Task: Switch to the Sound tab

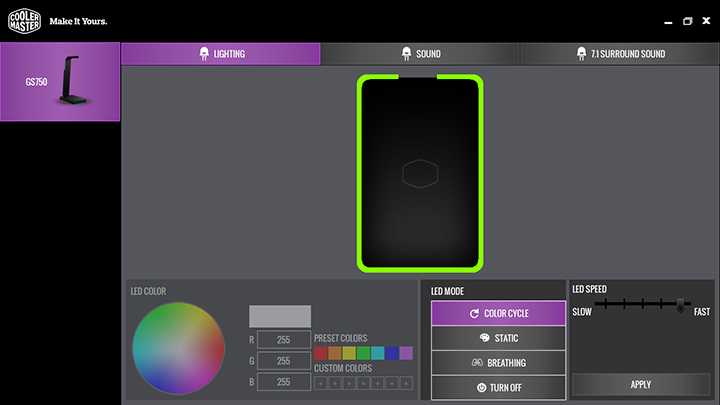Action: (420, 54)
